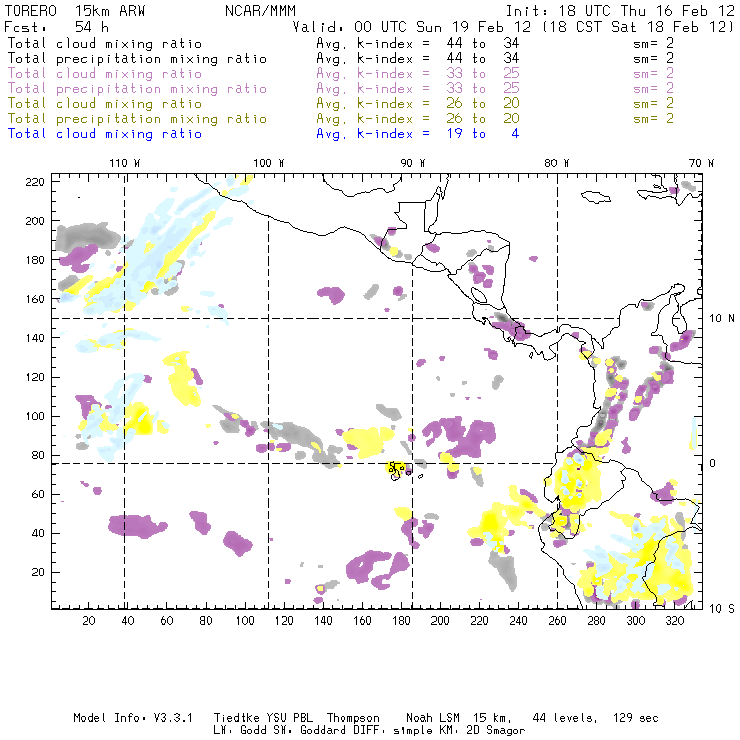The image size is (740, 740).
Task: Click the "70 W" longitude label
Action: click(701, 163)
